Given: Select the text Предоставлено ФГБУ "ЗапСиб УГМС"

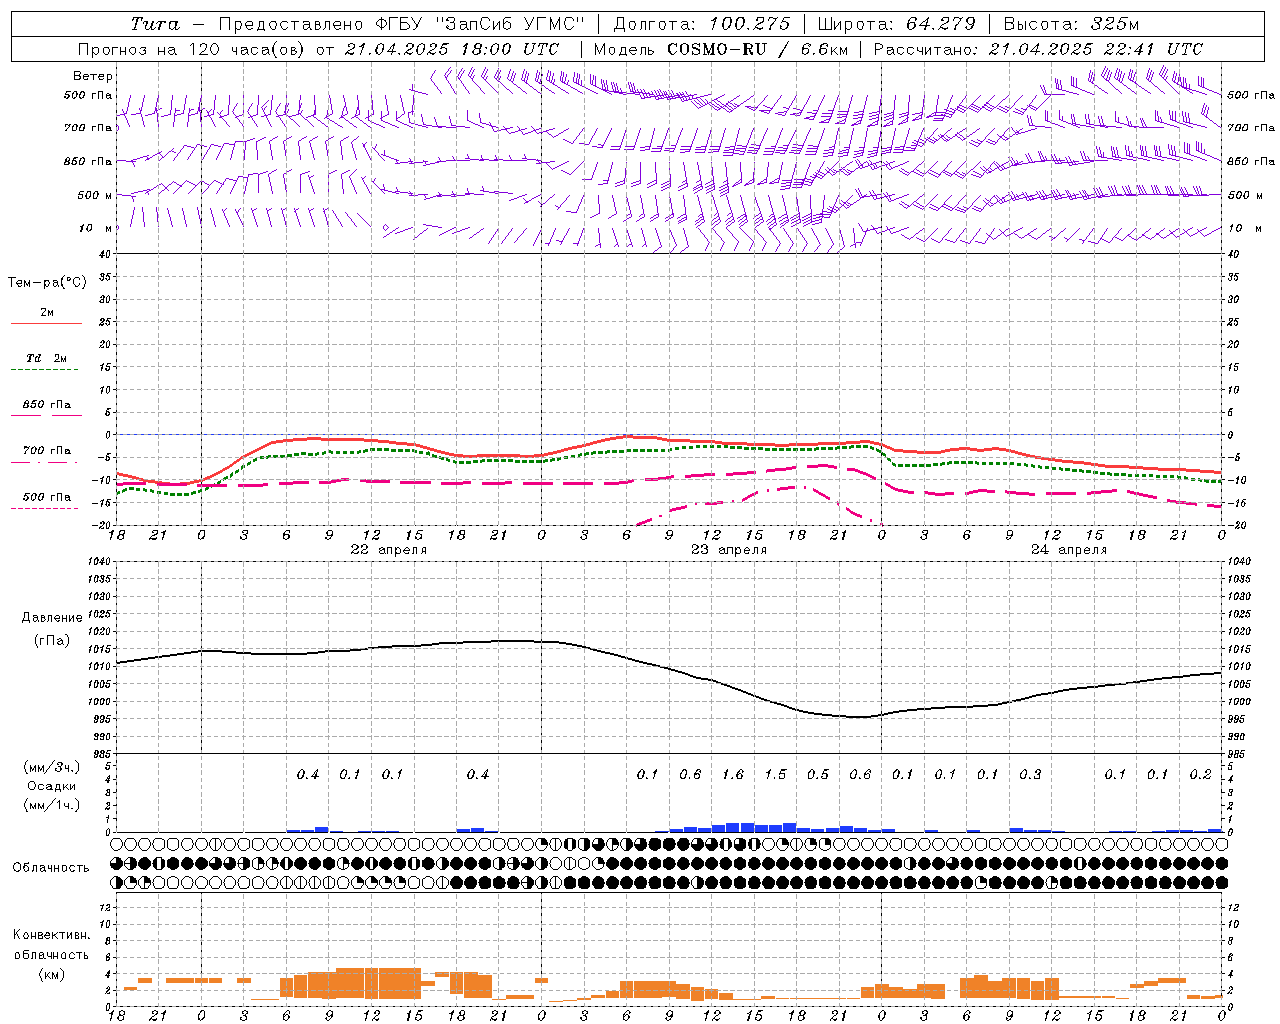Looking at the screenshot, I should (x=401, y=24).
